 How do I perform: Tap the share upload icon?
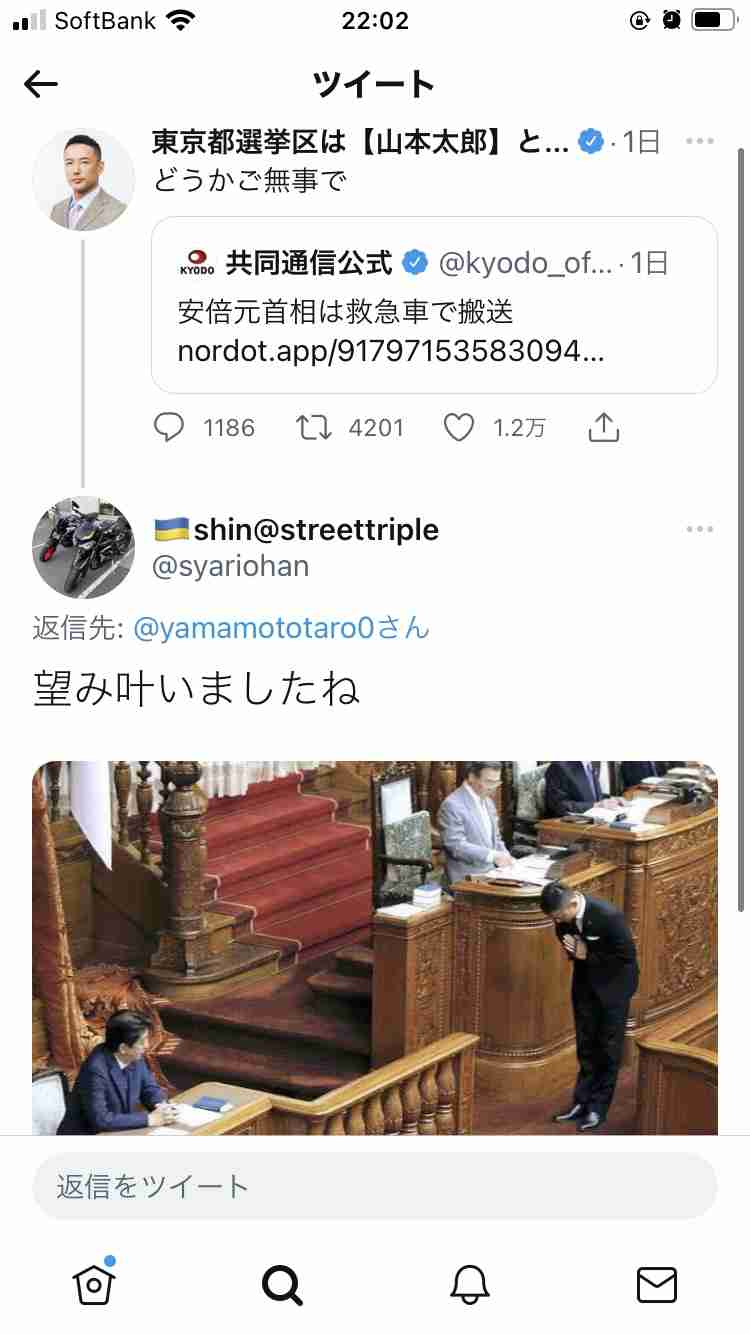604,427
